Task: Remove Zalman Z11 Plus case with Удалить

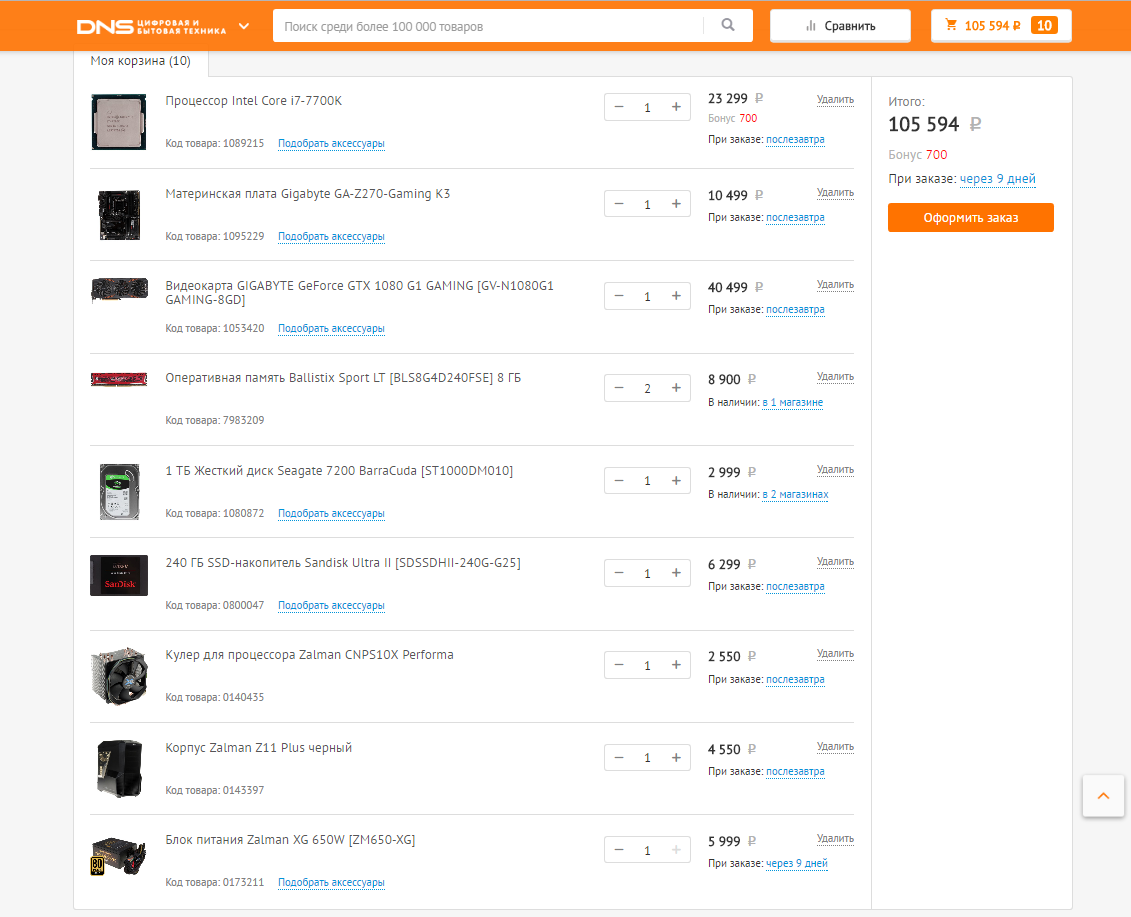Action: pos(835,747)
